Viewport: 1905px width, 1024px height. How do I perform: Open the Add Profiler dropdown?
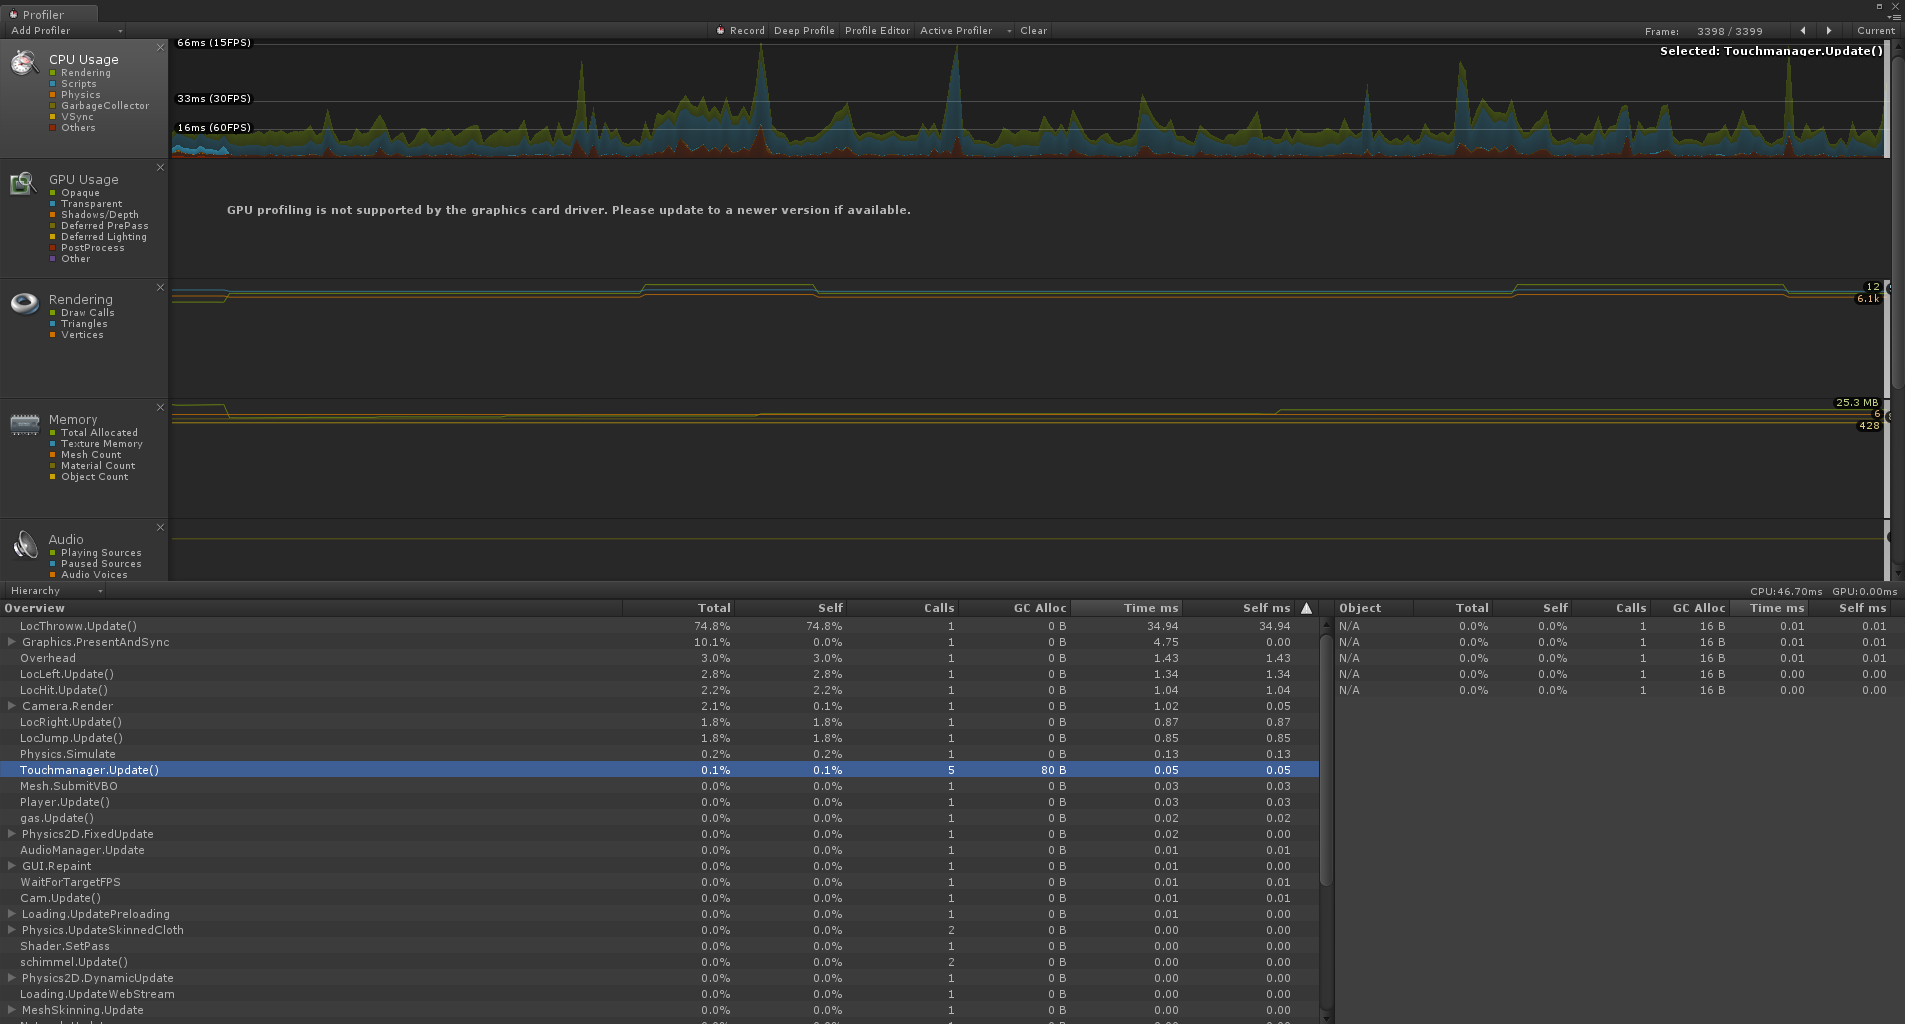65,31
